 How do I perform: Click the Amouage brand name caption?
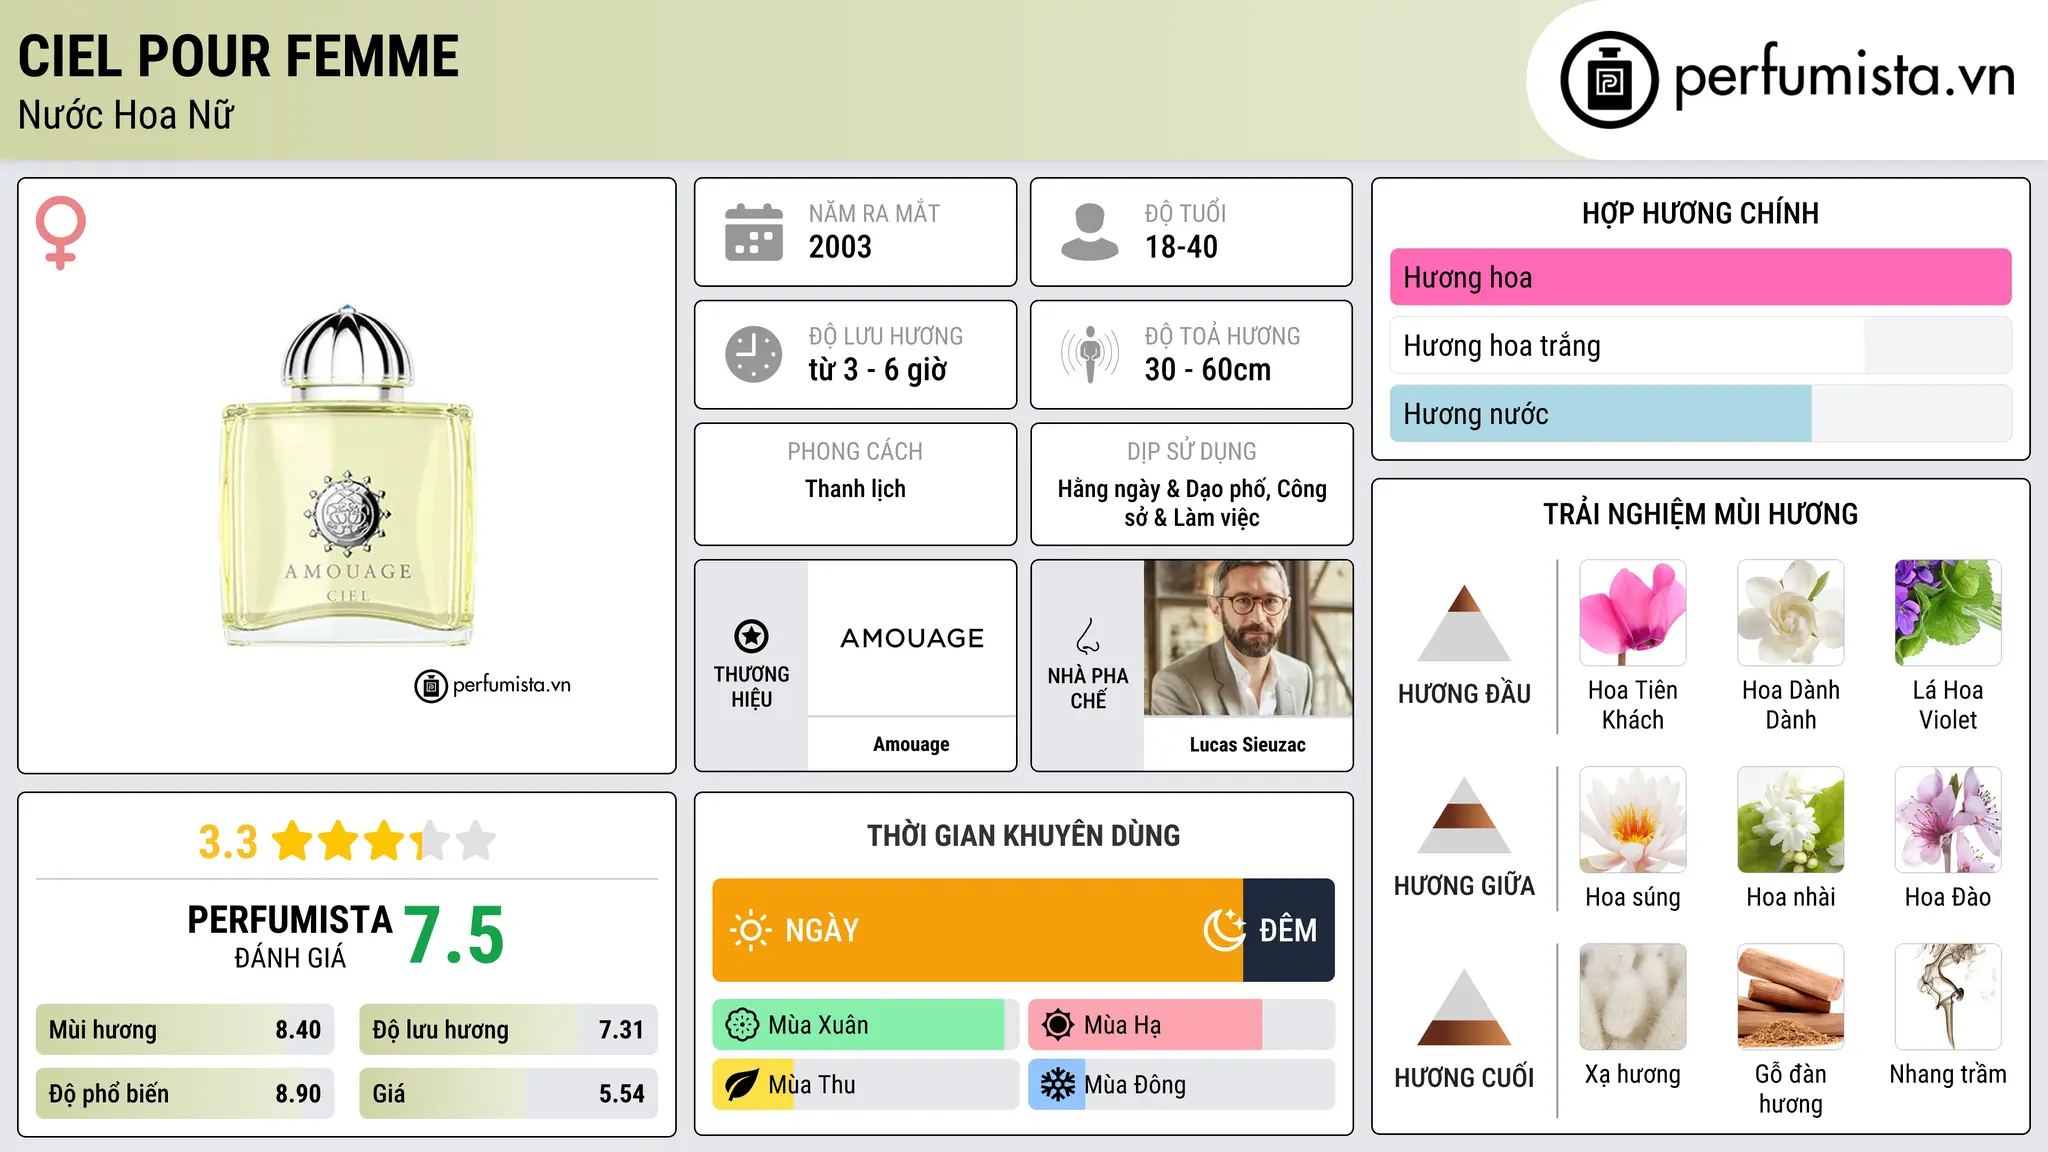(x=911, y=744)
